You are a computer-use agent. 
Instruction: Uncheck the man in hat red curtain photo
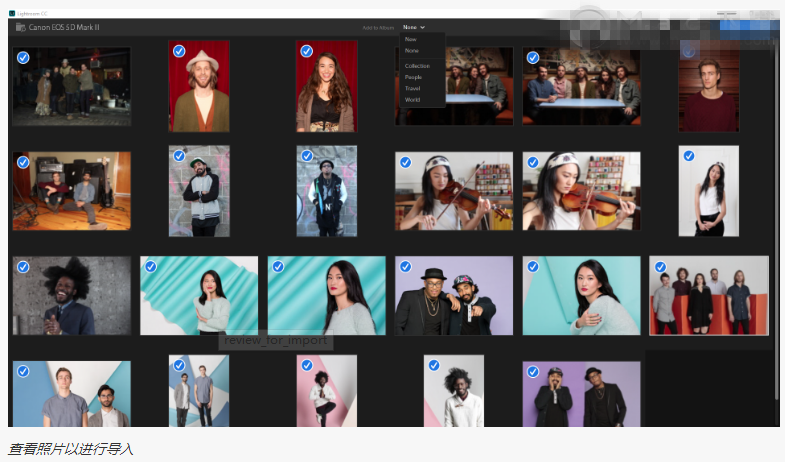[x=179, y=51]
